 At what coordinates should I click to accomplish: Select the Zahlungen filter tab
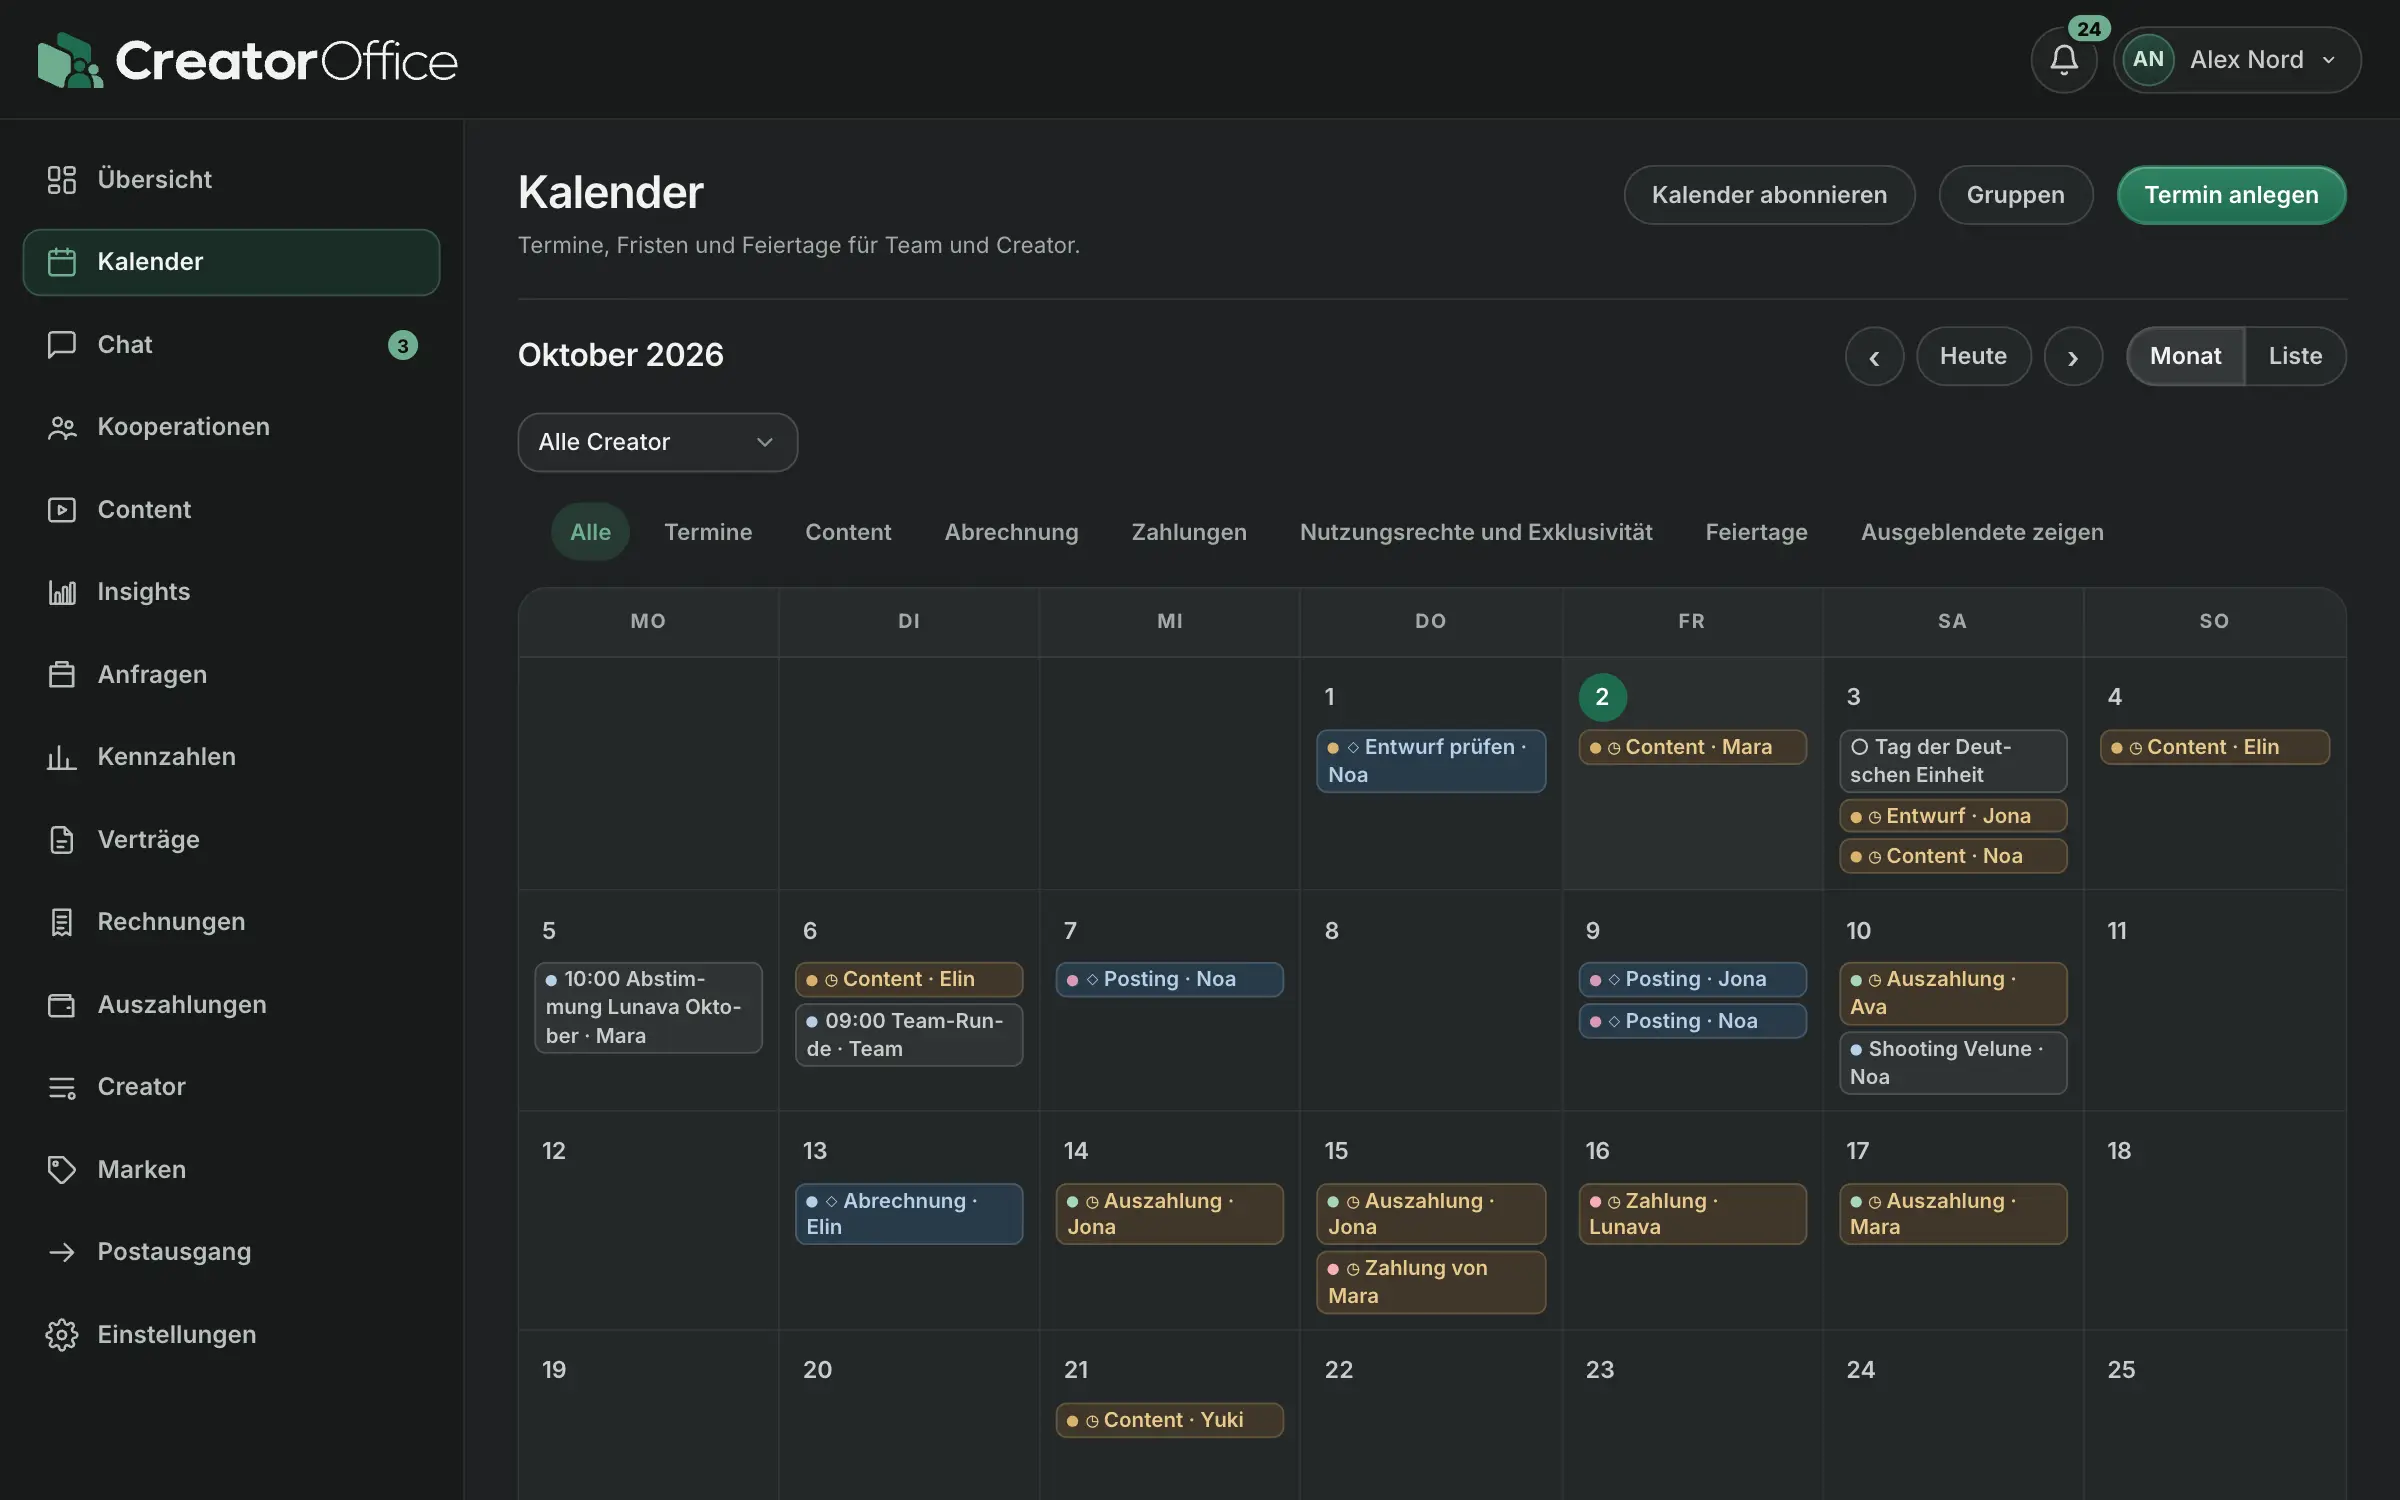point(1189,532)
